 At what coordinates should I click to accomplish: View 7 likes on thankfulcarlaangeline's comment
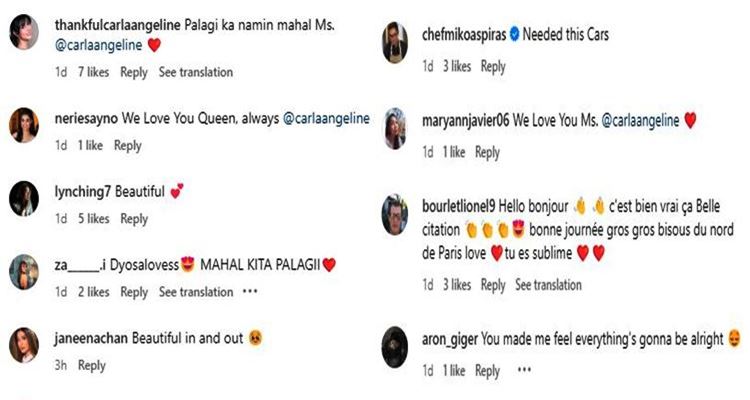94,72
